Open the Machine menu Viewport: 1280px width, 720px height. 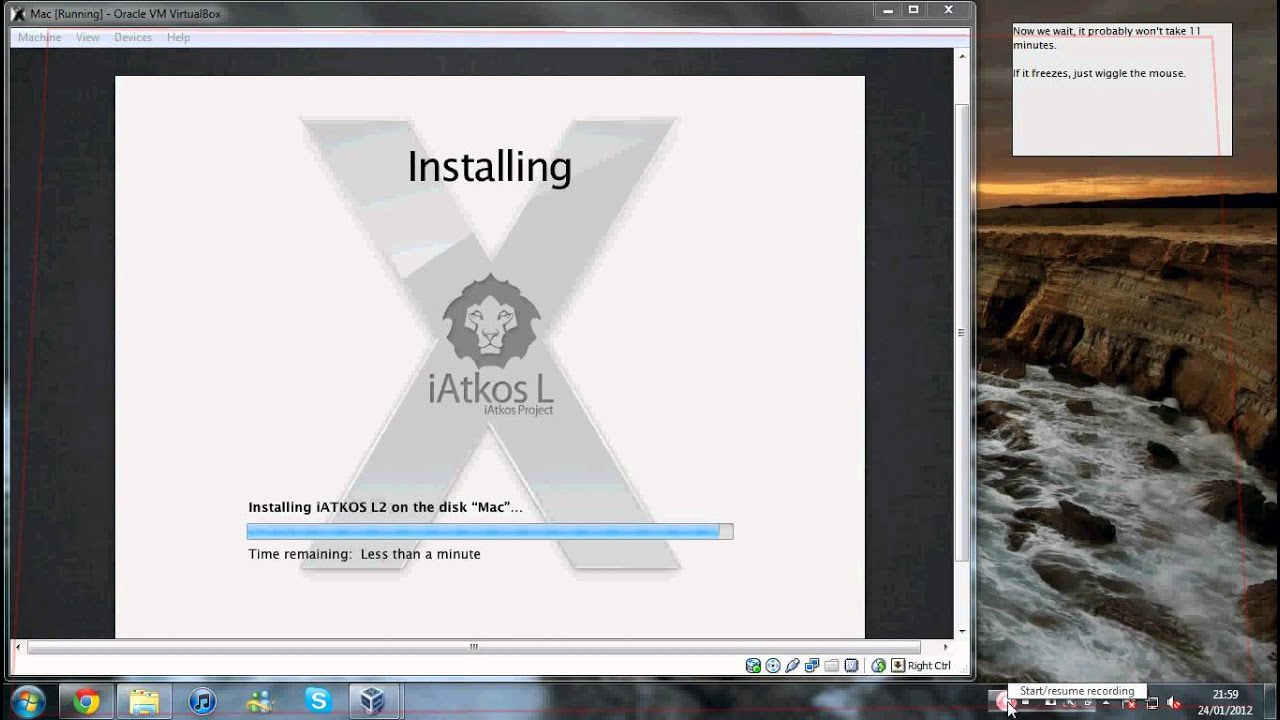pos(39,37)
